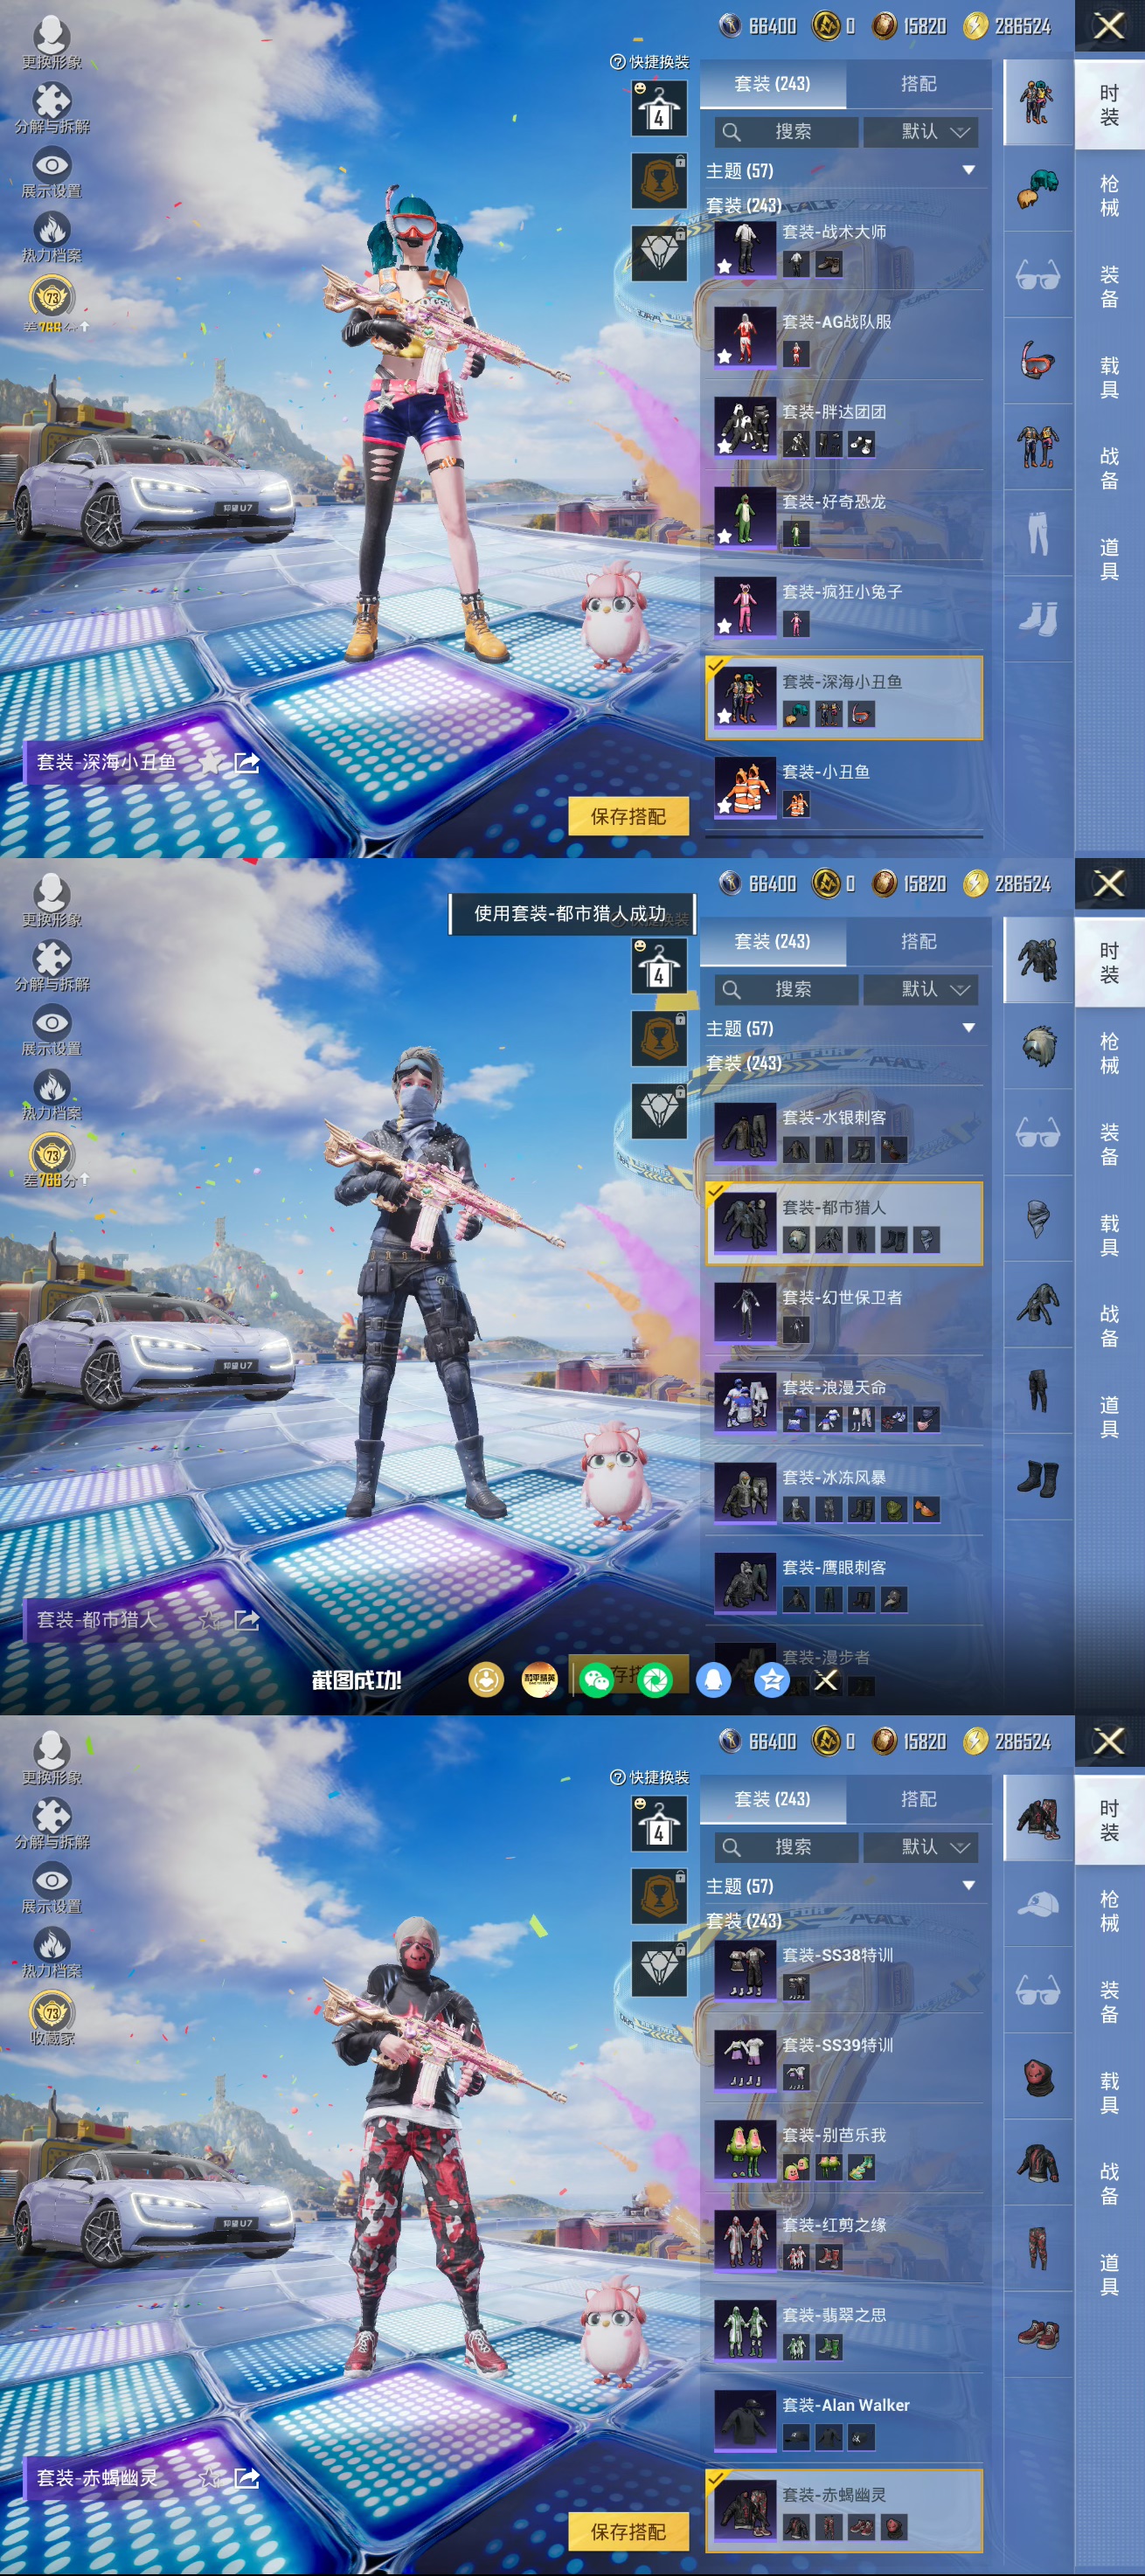Pick the 套装-浪漫天命 row

click(x=845, y=1405)
